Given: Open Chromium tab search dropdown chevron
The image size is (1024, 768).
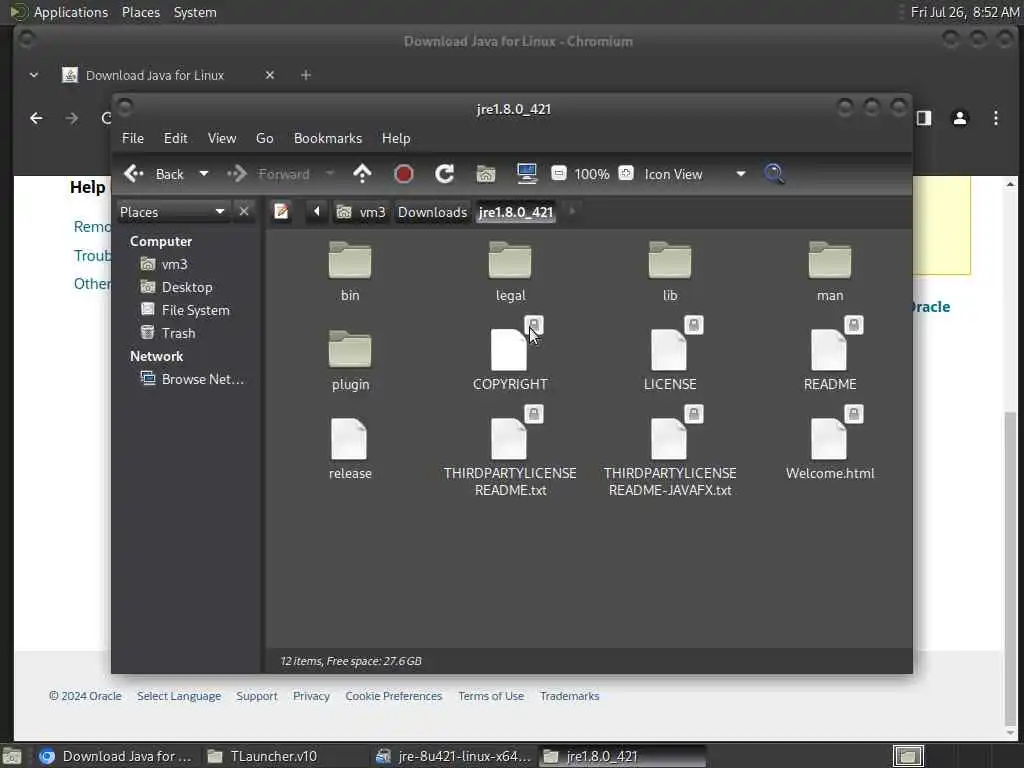Looking at the screenshot, I should 34,75.
